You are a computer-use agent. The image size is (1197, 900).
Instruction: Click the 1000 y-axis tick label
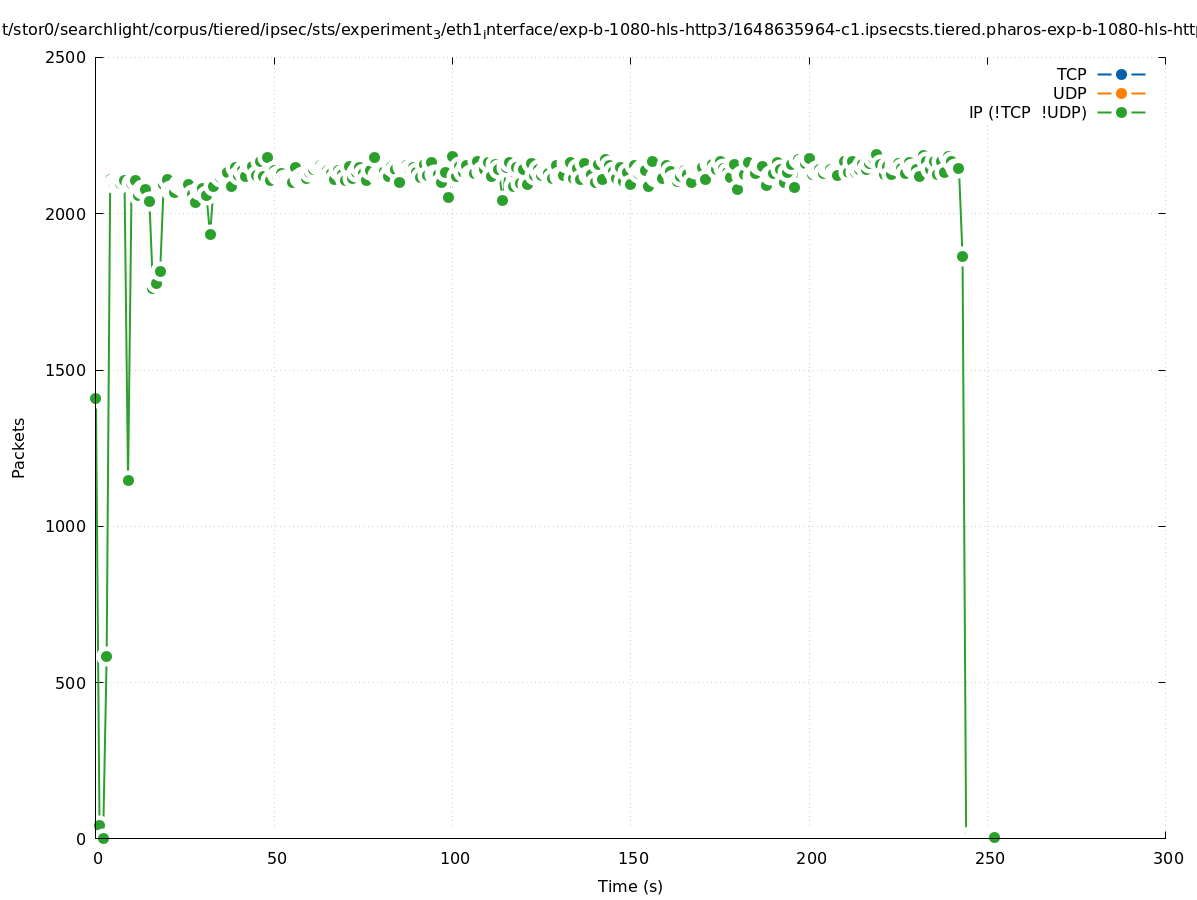(66, 526)
